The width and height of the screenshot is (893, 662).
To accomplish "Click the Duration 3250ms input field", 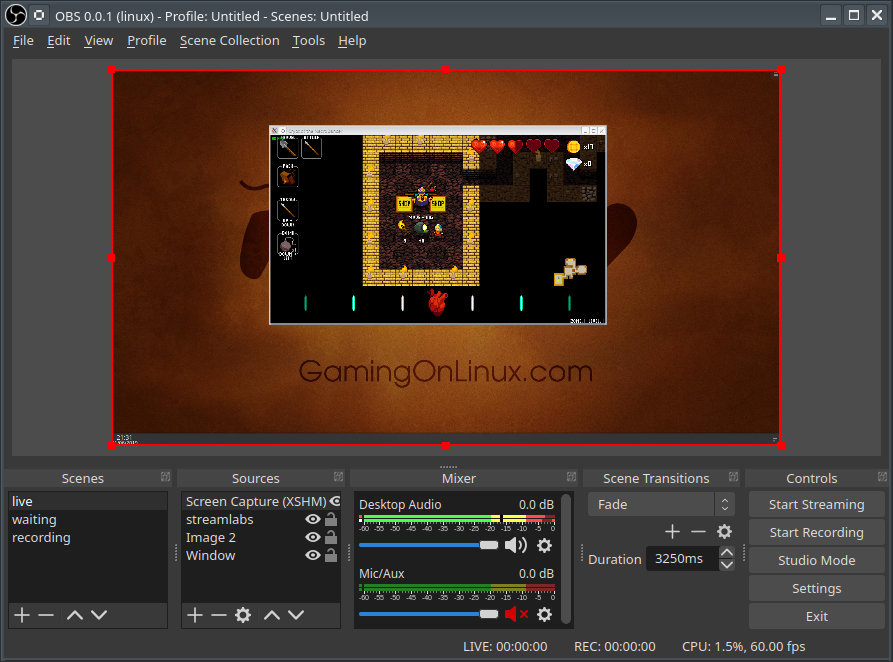I will click(682, 558).
